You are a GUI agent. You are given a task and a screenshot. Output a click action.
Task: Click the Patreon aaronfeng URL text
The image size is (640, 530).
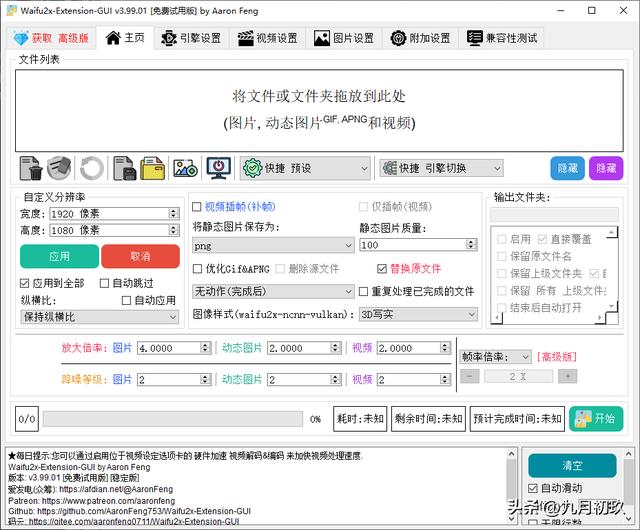pos(109,501)
